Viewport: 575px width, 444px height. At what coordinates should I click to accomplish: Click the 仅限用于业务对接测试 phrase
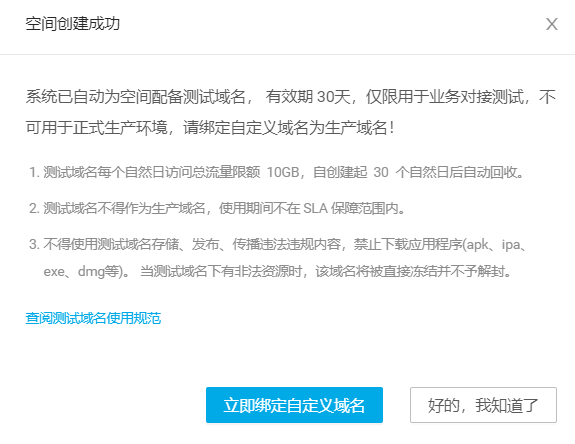point(444,97)
